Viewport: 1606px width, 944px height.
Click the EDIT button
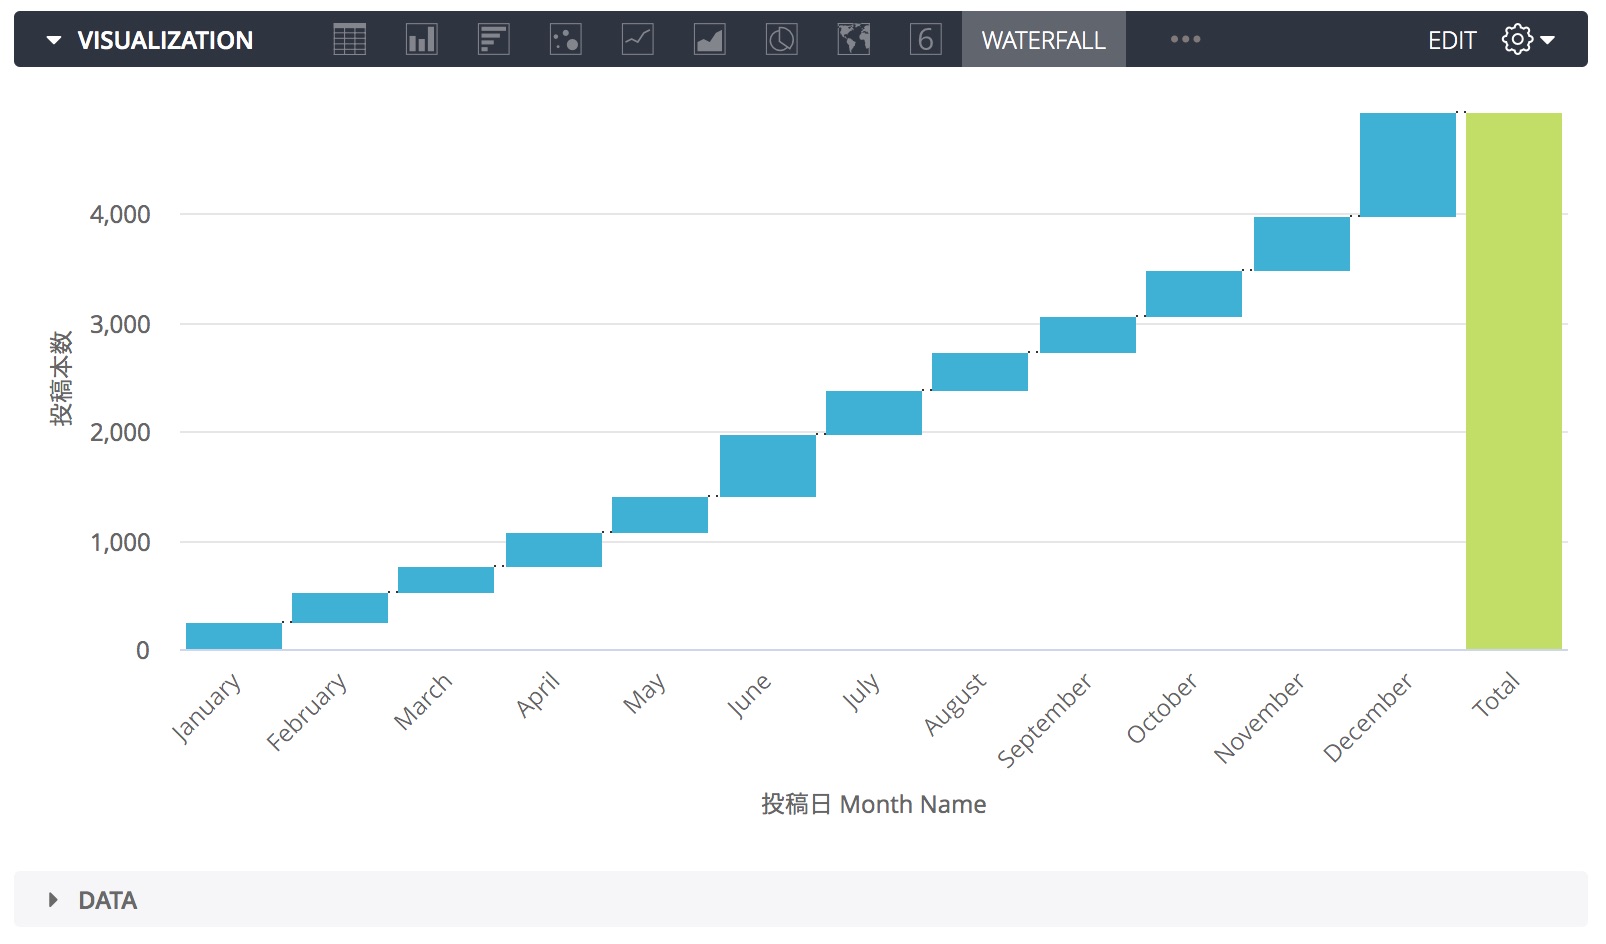click(x=1452, y=41)
